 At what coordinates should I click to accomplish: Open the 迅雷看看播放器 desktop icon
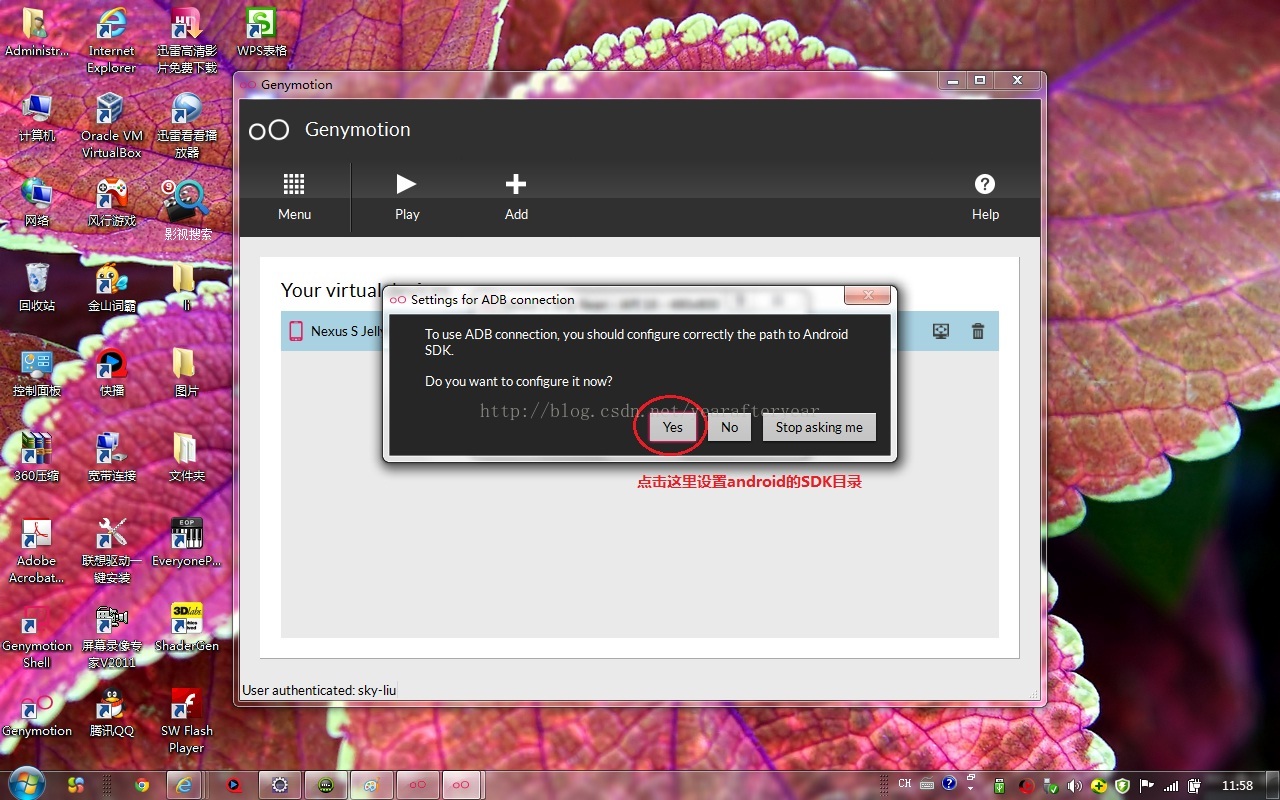coord(186,126)
